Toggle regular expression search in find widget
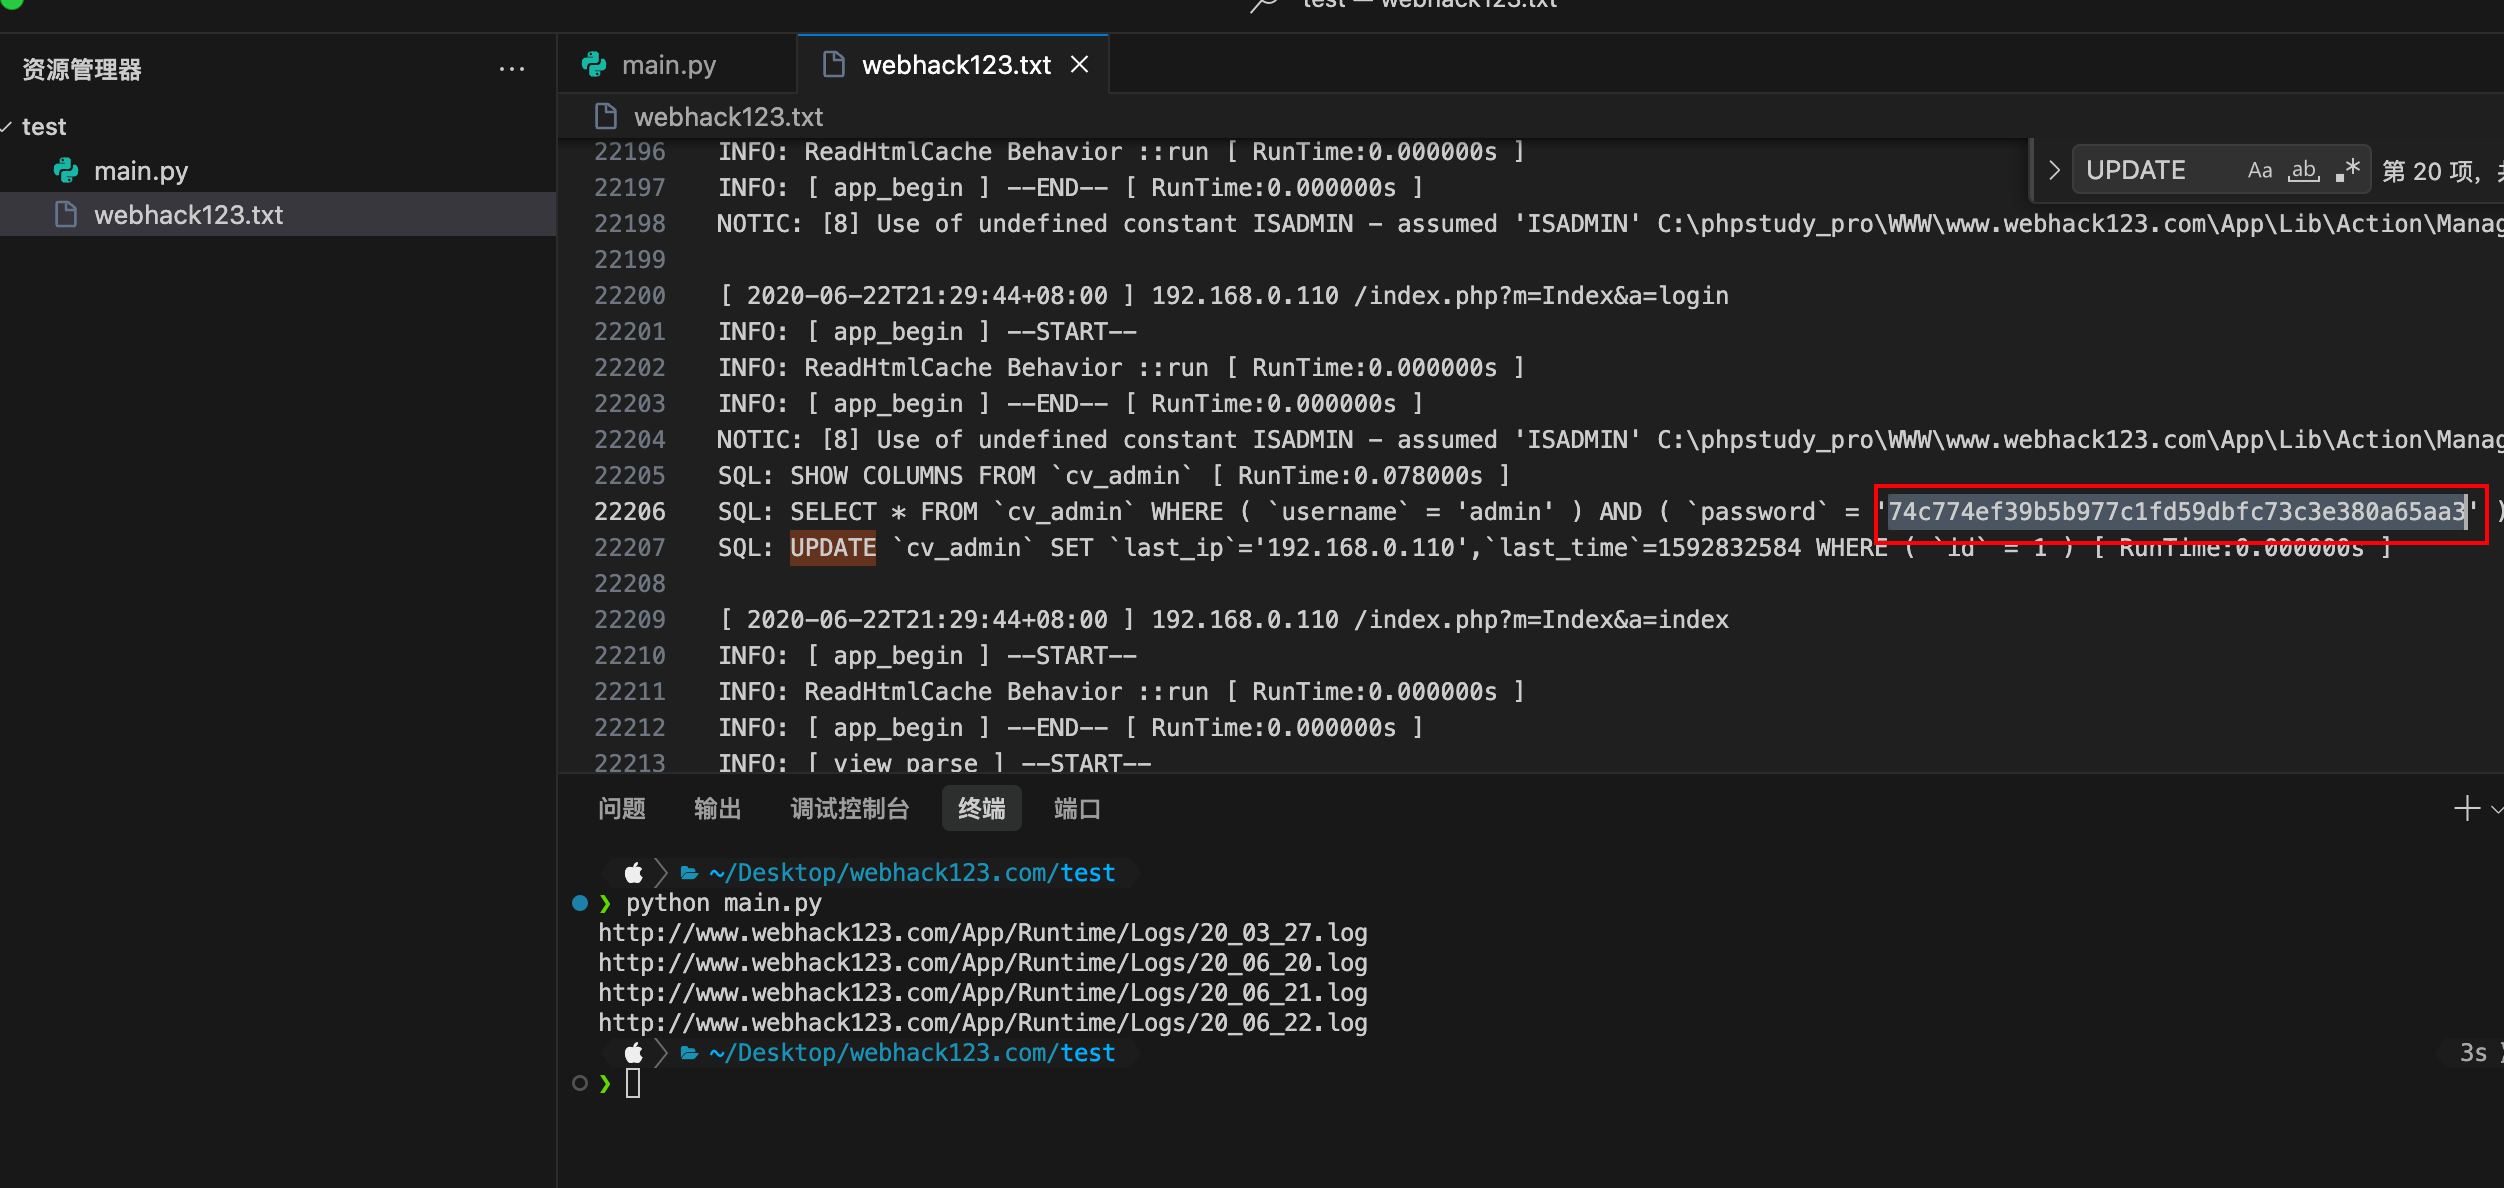The width and height of the screenshot is (2504, 1188). tap(2348, 170)
